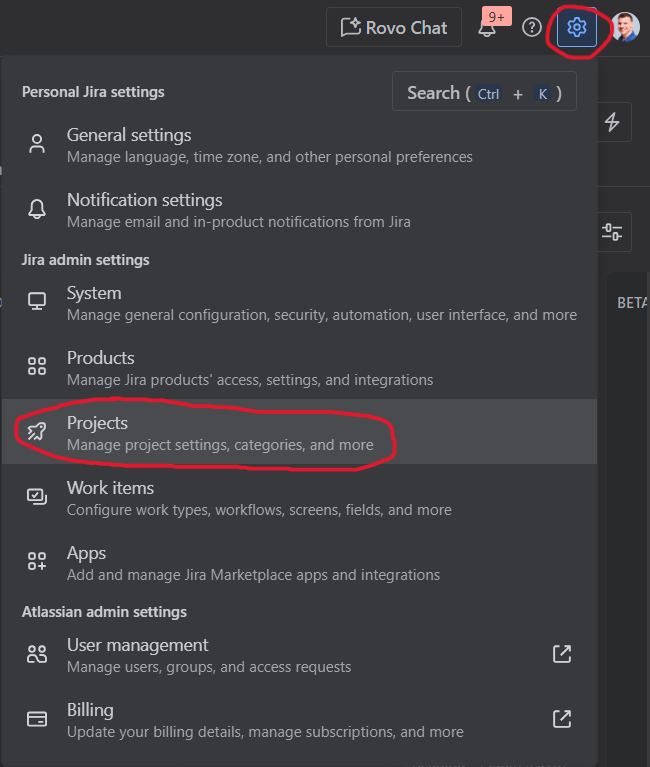
Task: Click the 'Manage general configuration, security, automation' description
Action: [322, 315]
